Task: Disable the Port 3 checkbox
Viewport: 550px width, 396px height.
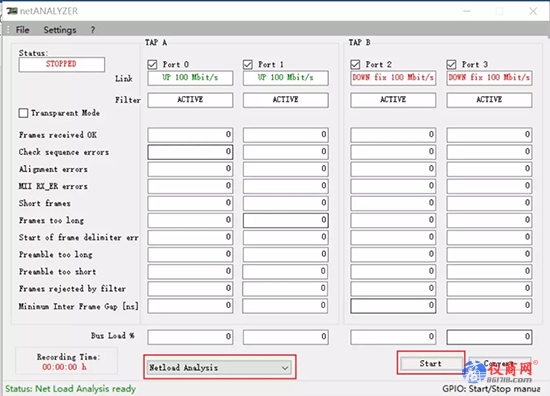Action: click(x=451, y=64)
